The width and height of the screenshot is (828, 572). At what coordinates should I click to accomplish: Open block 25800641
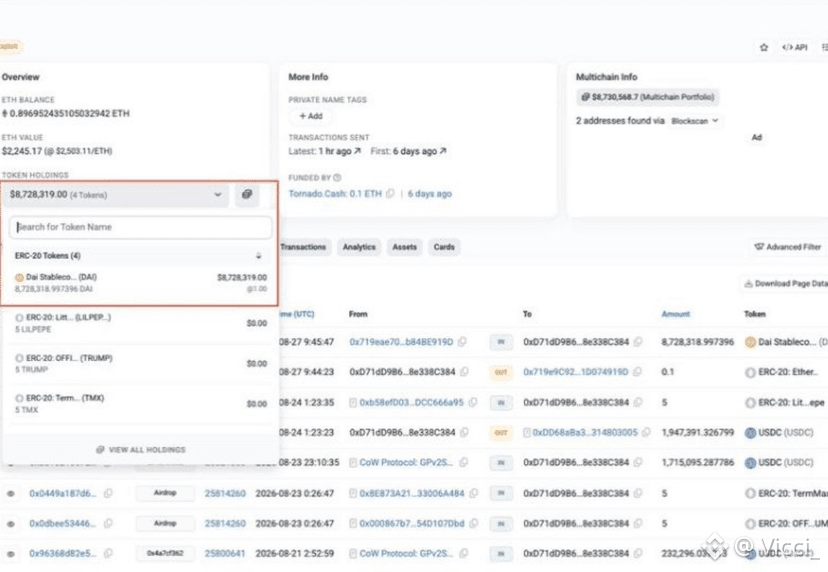[x=225, y=554]
